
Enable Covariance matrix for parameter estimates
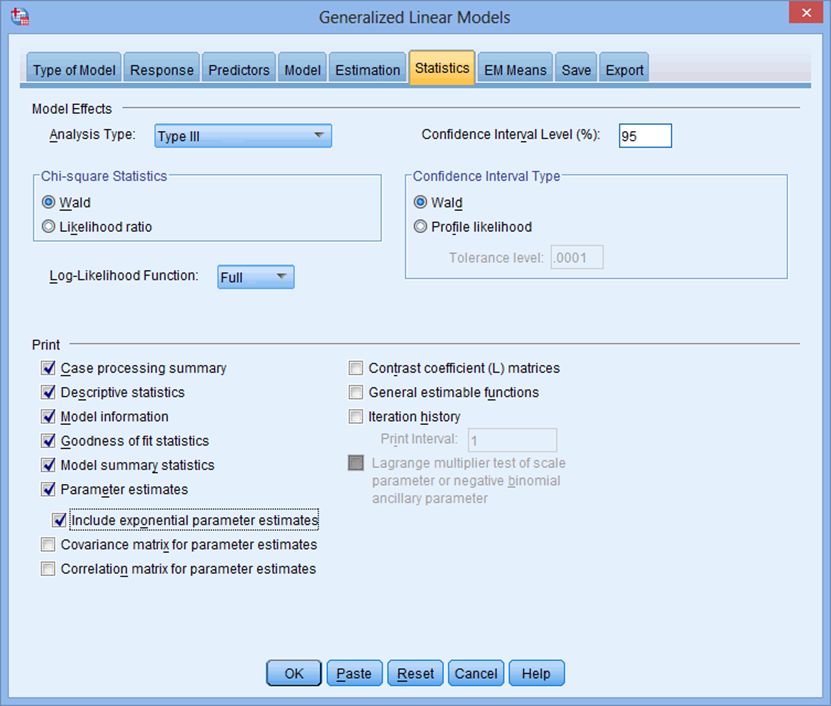coord(48,544)
